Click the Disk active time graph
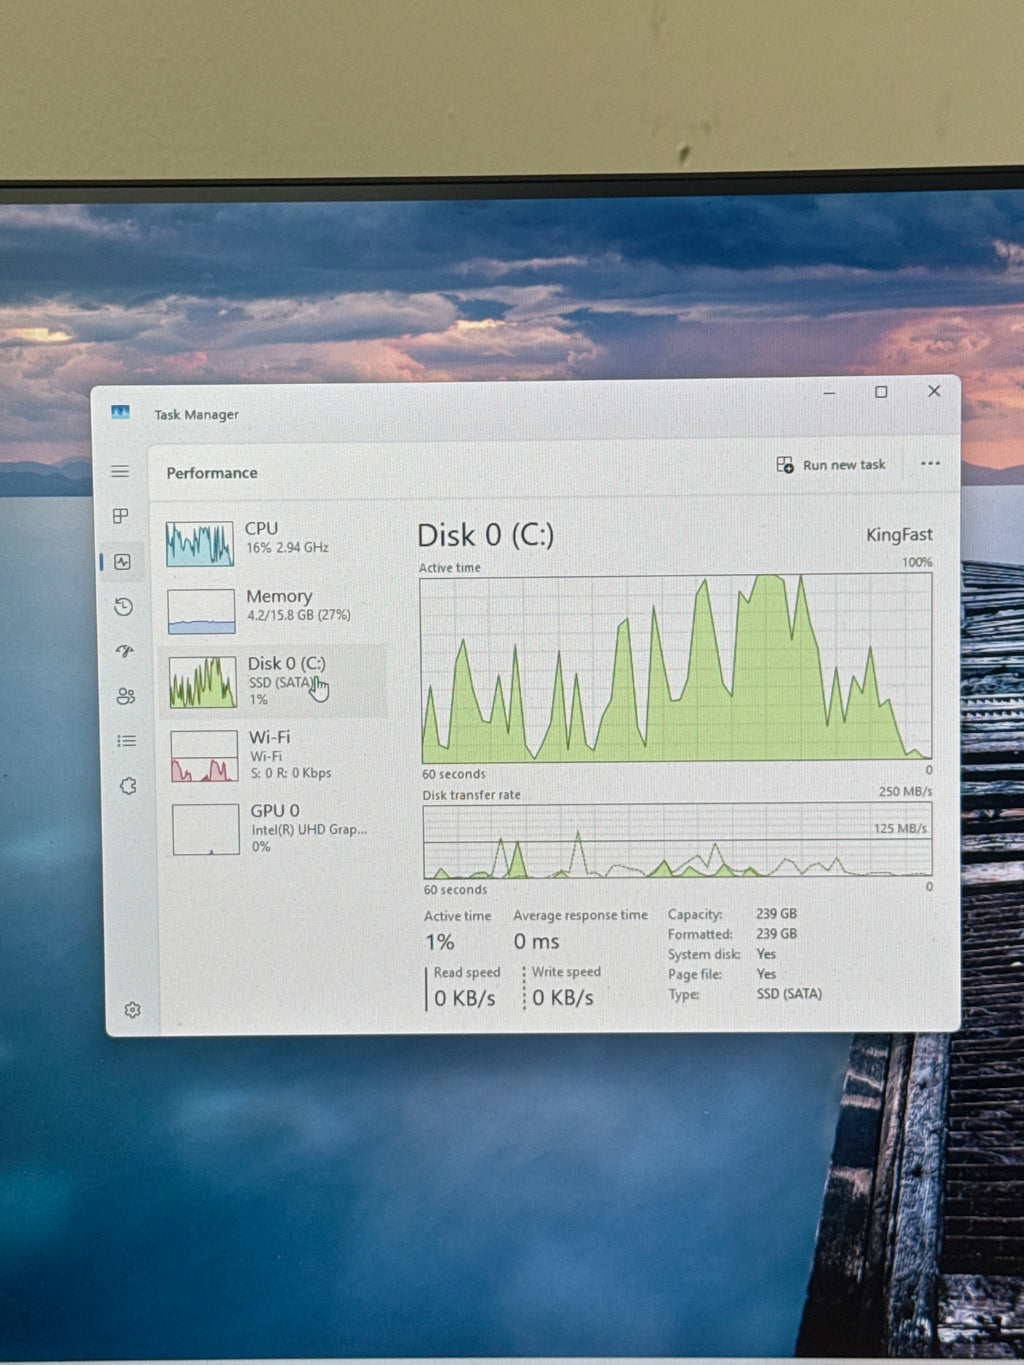1024x1365 pixels. click(677, 668)
